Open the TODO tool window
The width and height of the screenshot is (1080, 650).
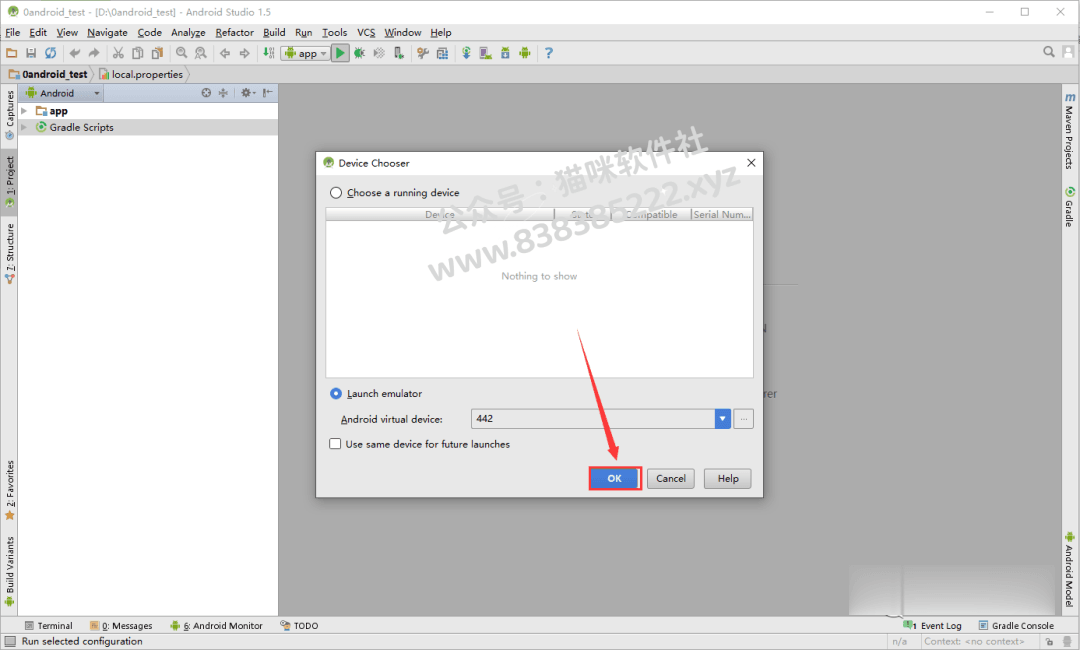click(x=299, y=626)
